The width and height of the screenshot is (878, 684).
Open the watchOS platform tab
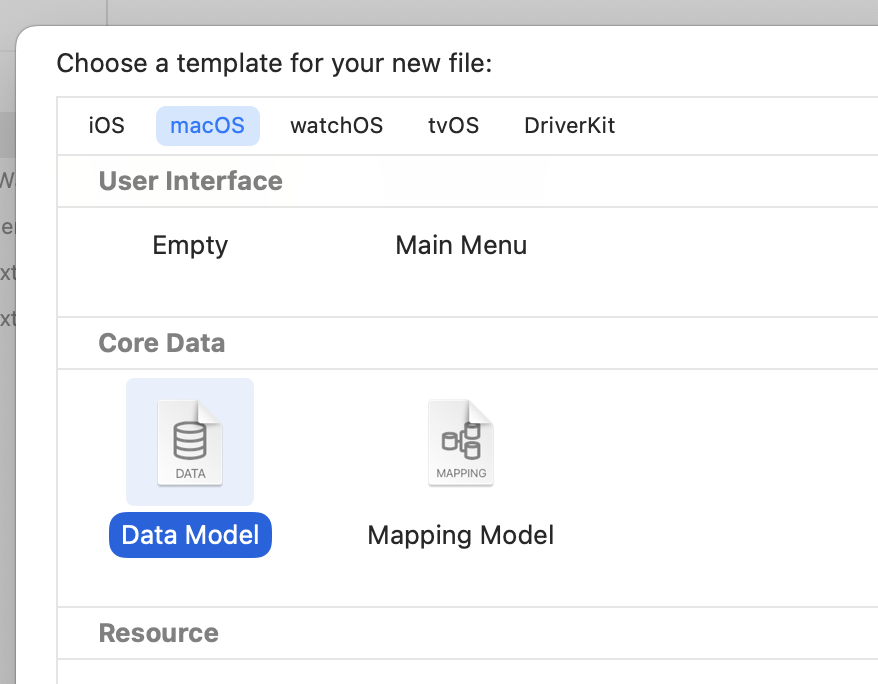pyautogui.click(x=337, y=125)
